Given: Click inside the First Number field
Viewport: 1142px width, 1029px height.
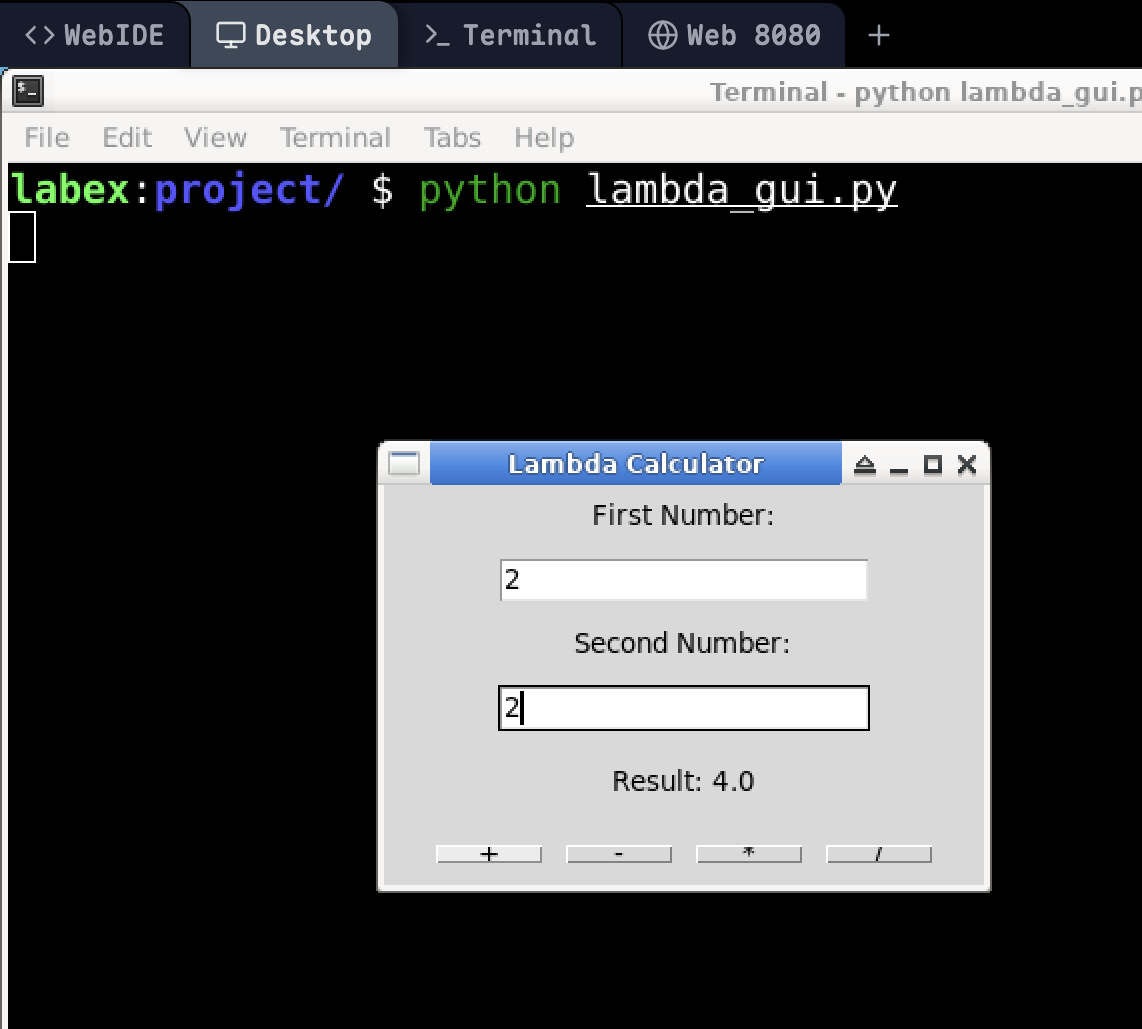Looking at the screenshot, I should coord(683,579).
